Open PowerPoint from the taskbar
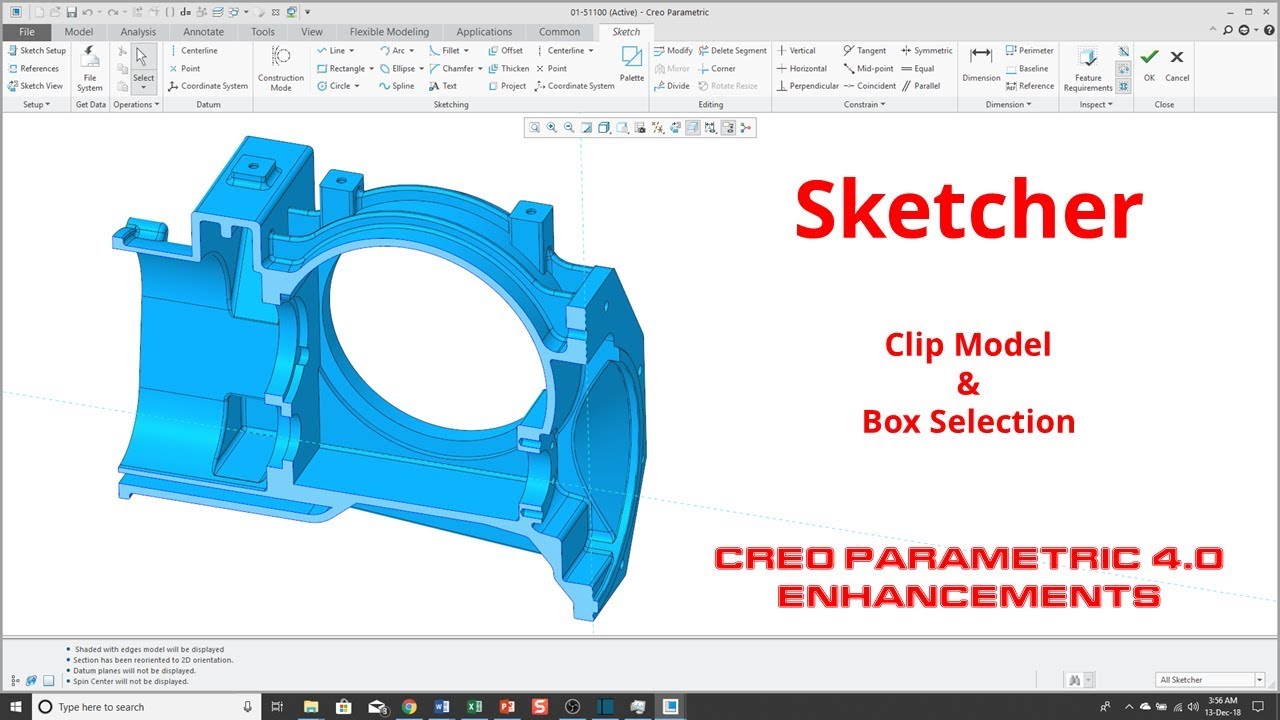This screenshot has width=1280, height=720. point(508,707)
